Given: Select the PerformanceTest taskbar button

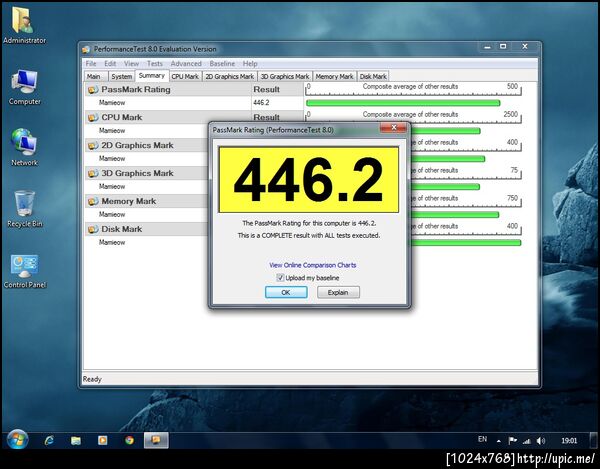Looking at the screenshot, I should point(156,440).
